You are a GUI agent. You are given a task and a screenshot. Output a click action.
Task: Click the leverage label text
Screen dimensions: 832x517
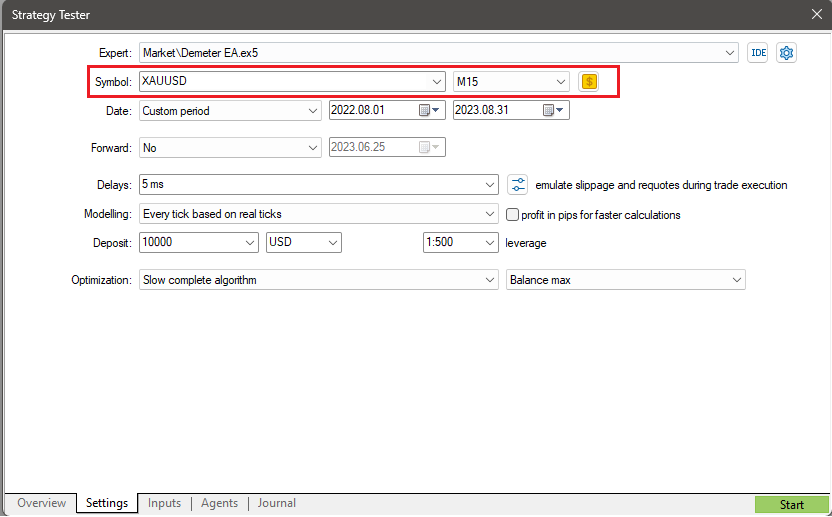tap(525, 243)
